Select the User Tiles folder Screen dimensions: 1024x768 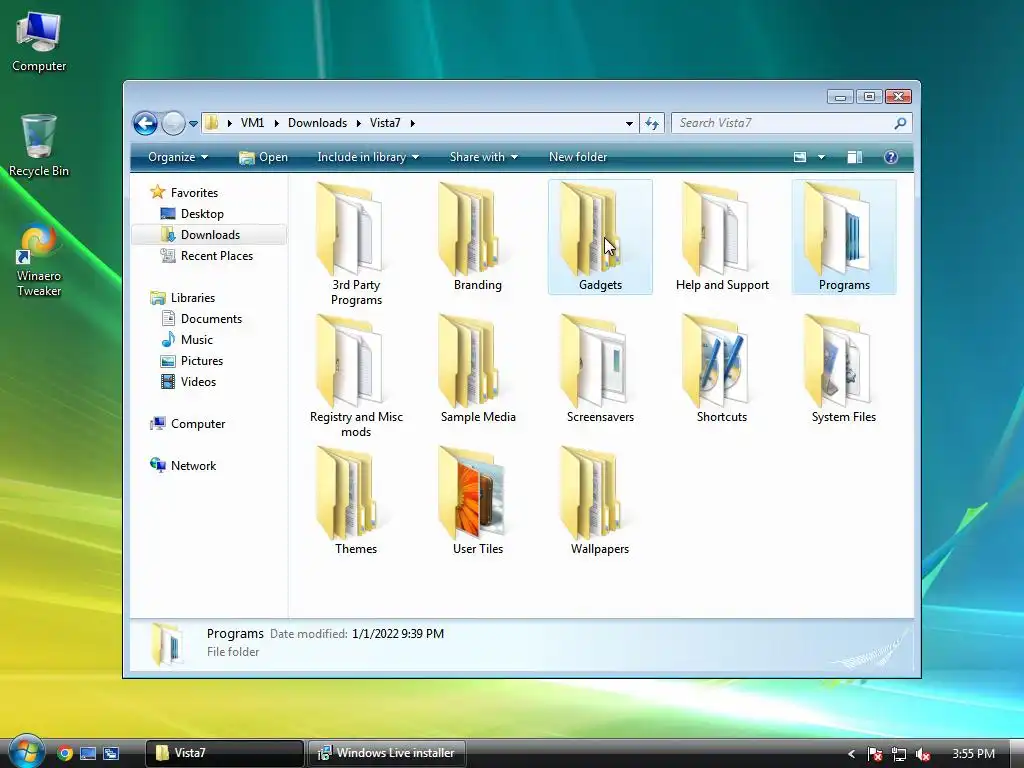coord(477,501)
